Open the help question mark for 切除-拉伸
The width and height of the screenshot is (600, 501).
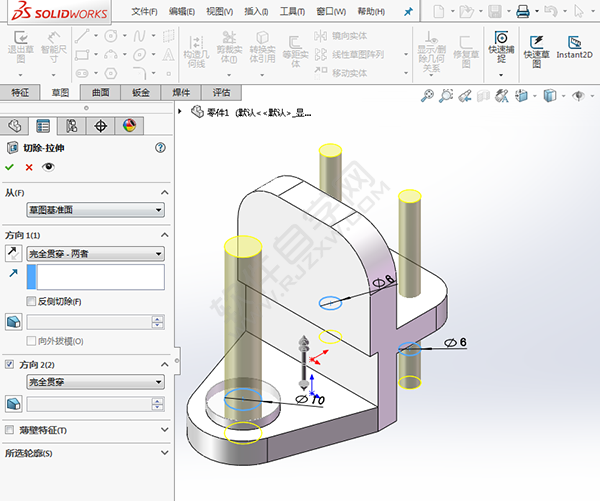pyautogui.click(x=160, y=148)
